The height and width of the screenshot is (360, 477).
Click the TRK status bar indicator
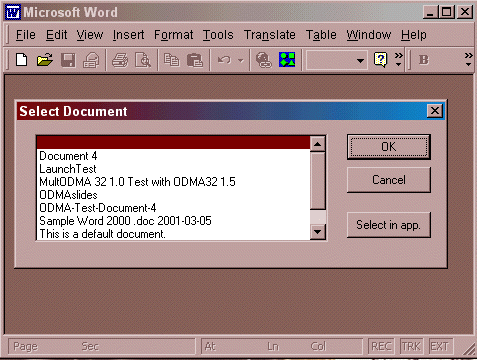pyautogui.click(x=411, y=346)
